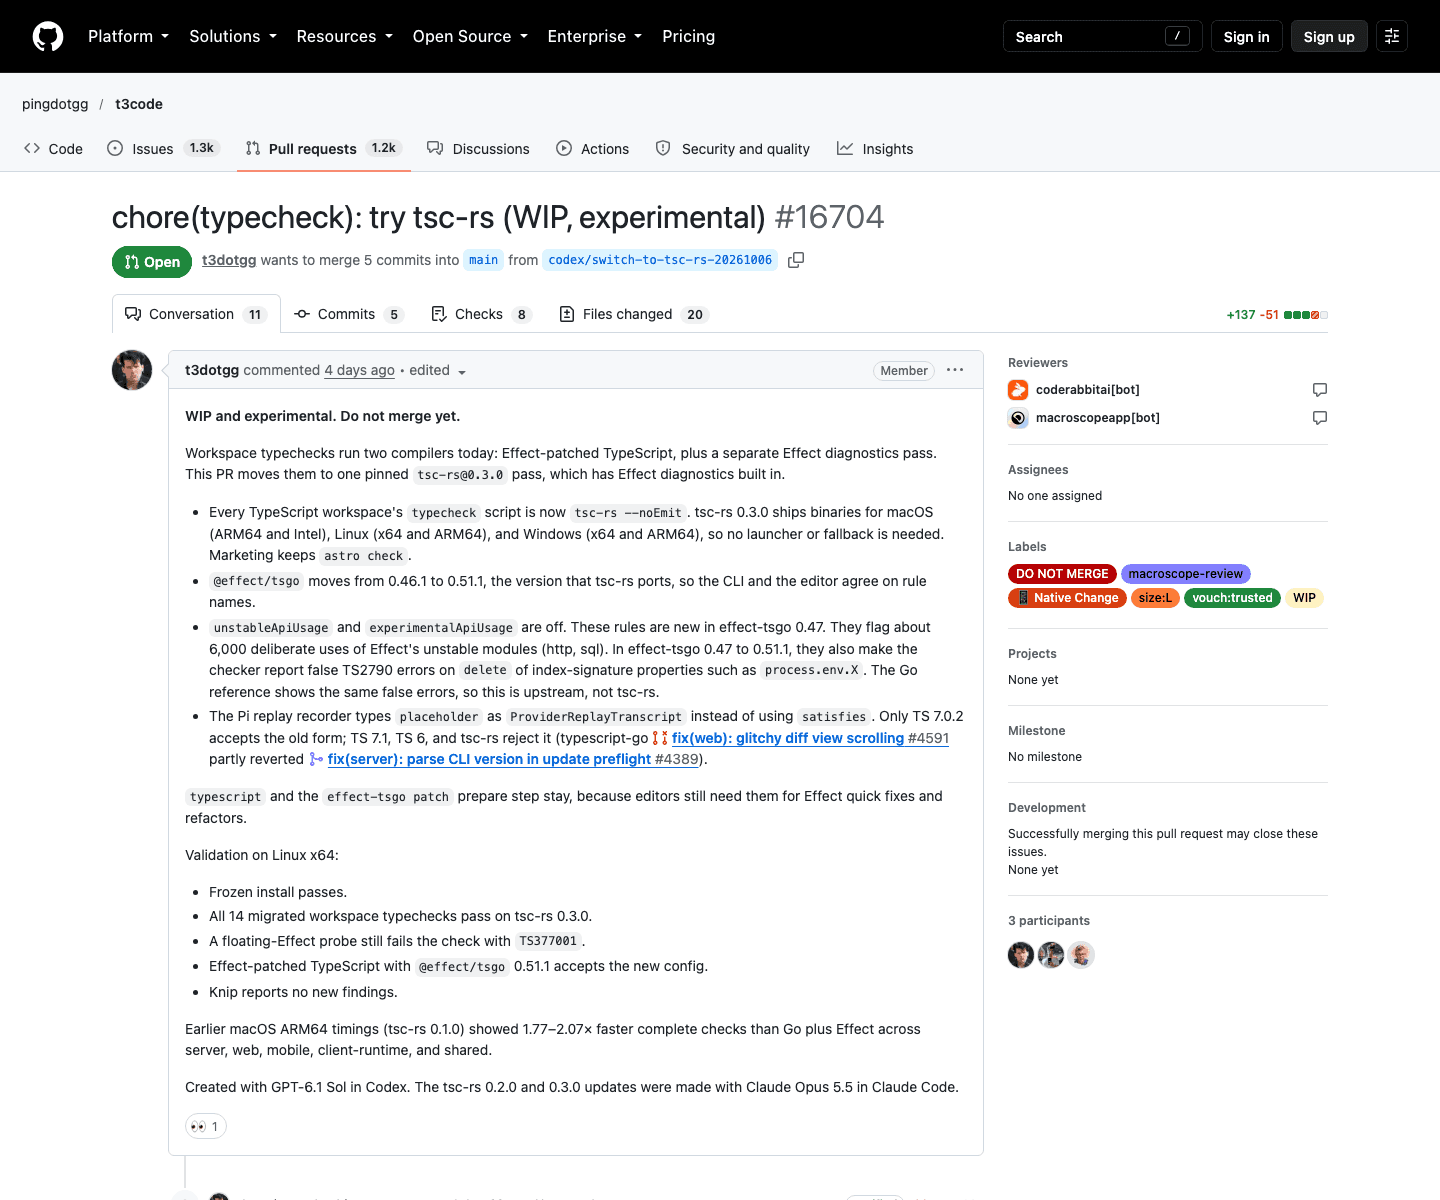
Task: Open the Insights repository tab
Action: tap(875, 148)
